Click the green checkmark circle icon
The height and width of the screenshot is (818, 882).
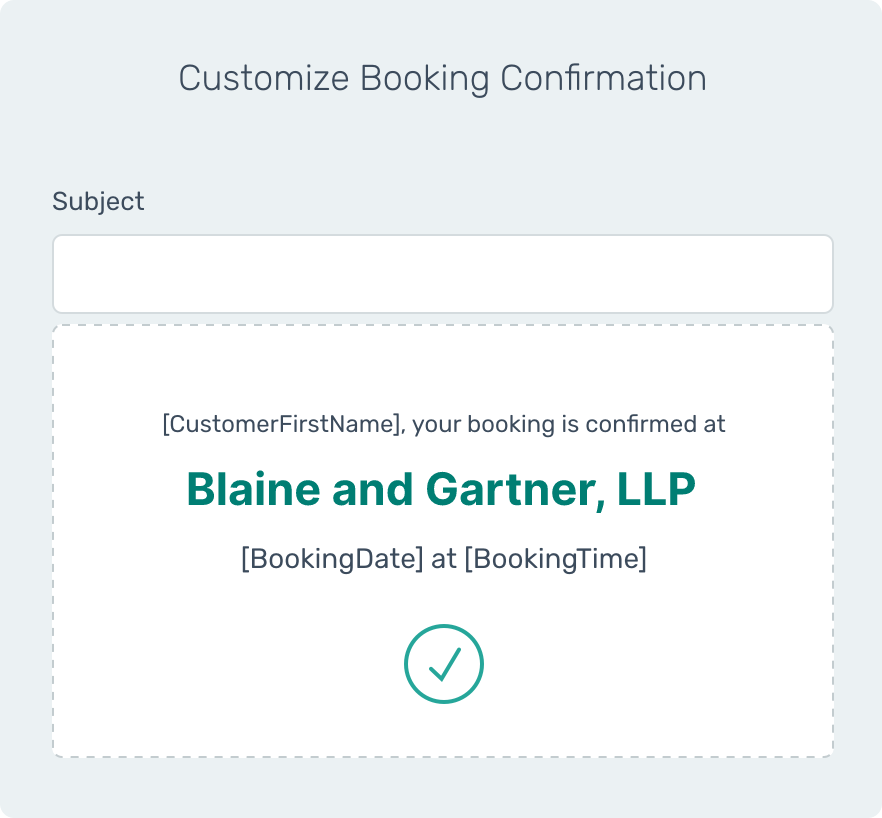click(443, 664)
